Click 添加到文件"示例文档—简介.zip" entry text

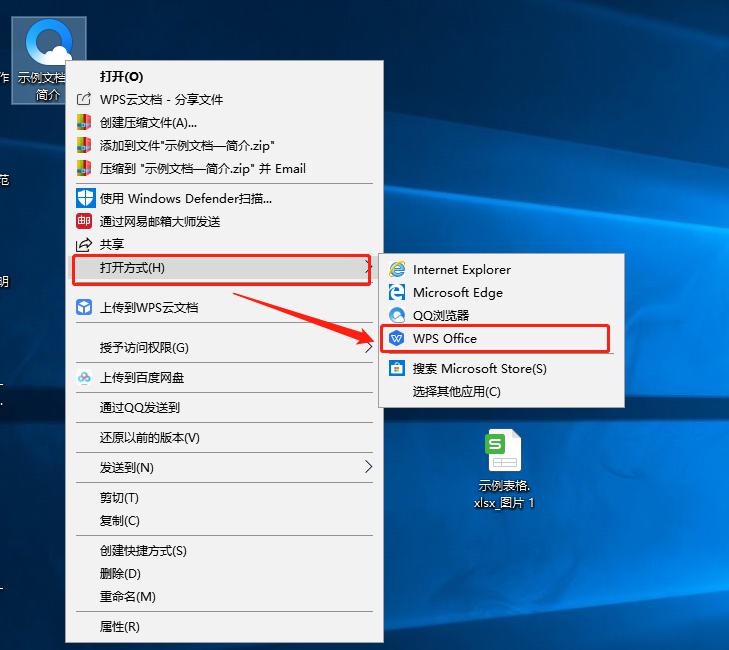[x=187, y=146]
